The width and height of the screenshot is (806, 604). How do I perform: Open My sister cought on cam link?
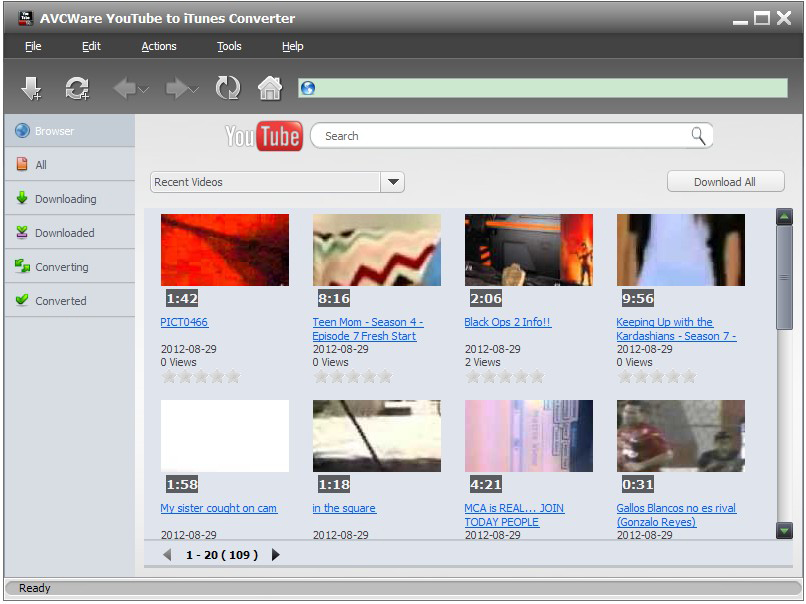point(218,508)
